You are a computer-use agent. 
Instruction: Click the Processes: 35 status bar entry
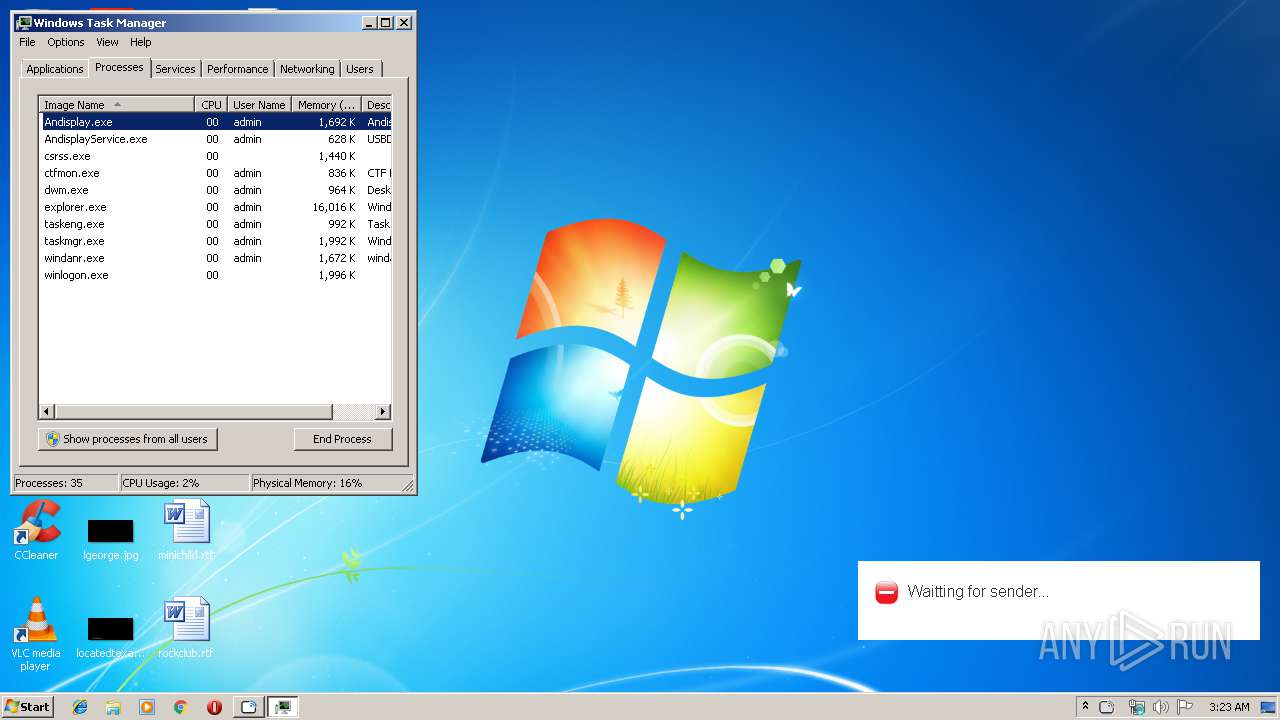point(66,483)
